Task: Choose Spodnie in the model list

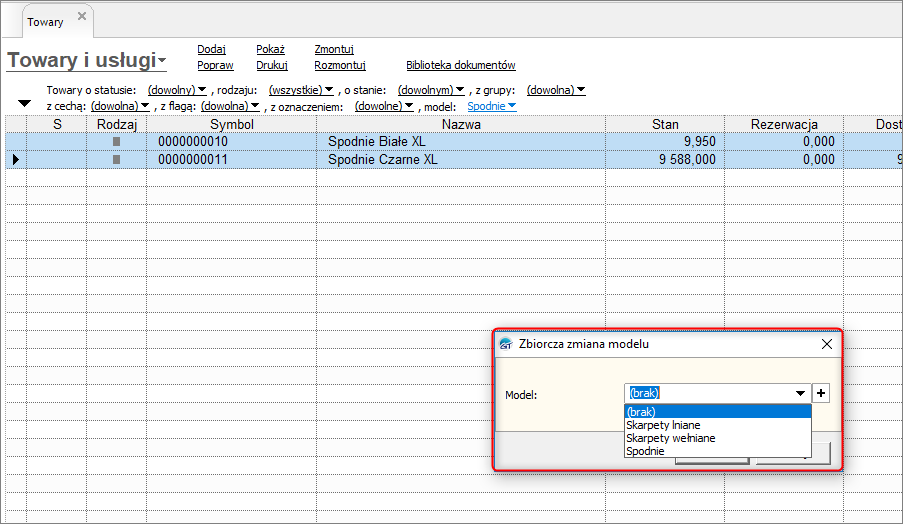Action: click(x=718, y=451)
